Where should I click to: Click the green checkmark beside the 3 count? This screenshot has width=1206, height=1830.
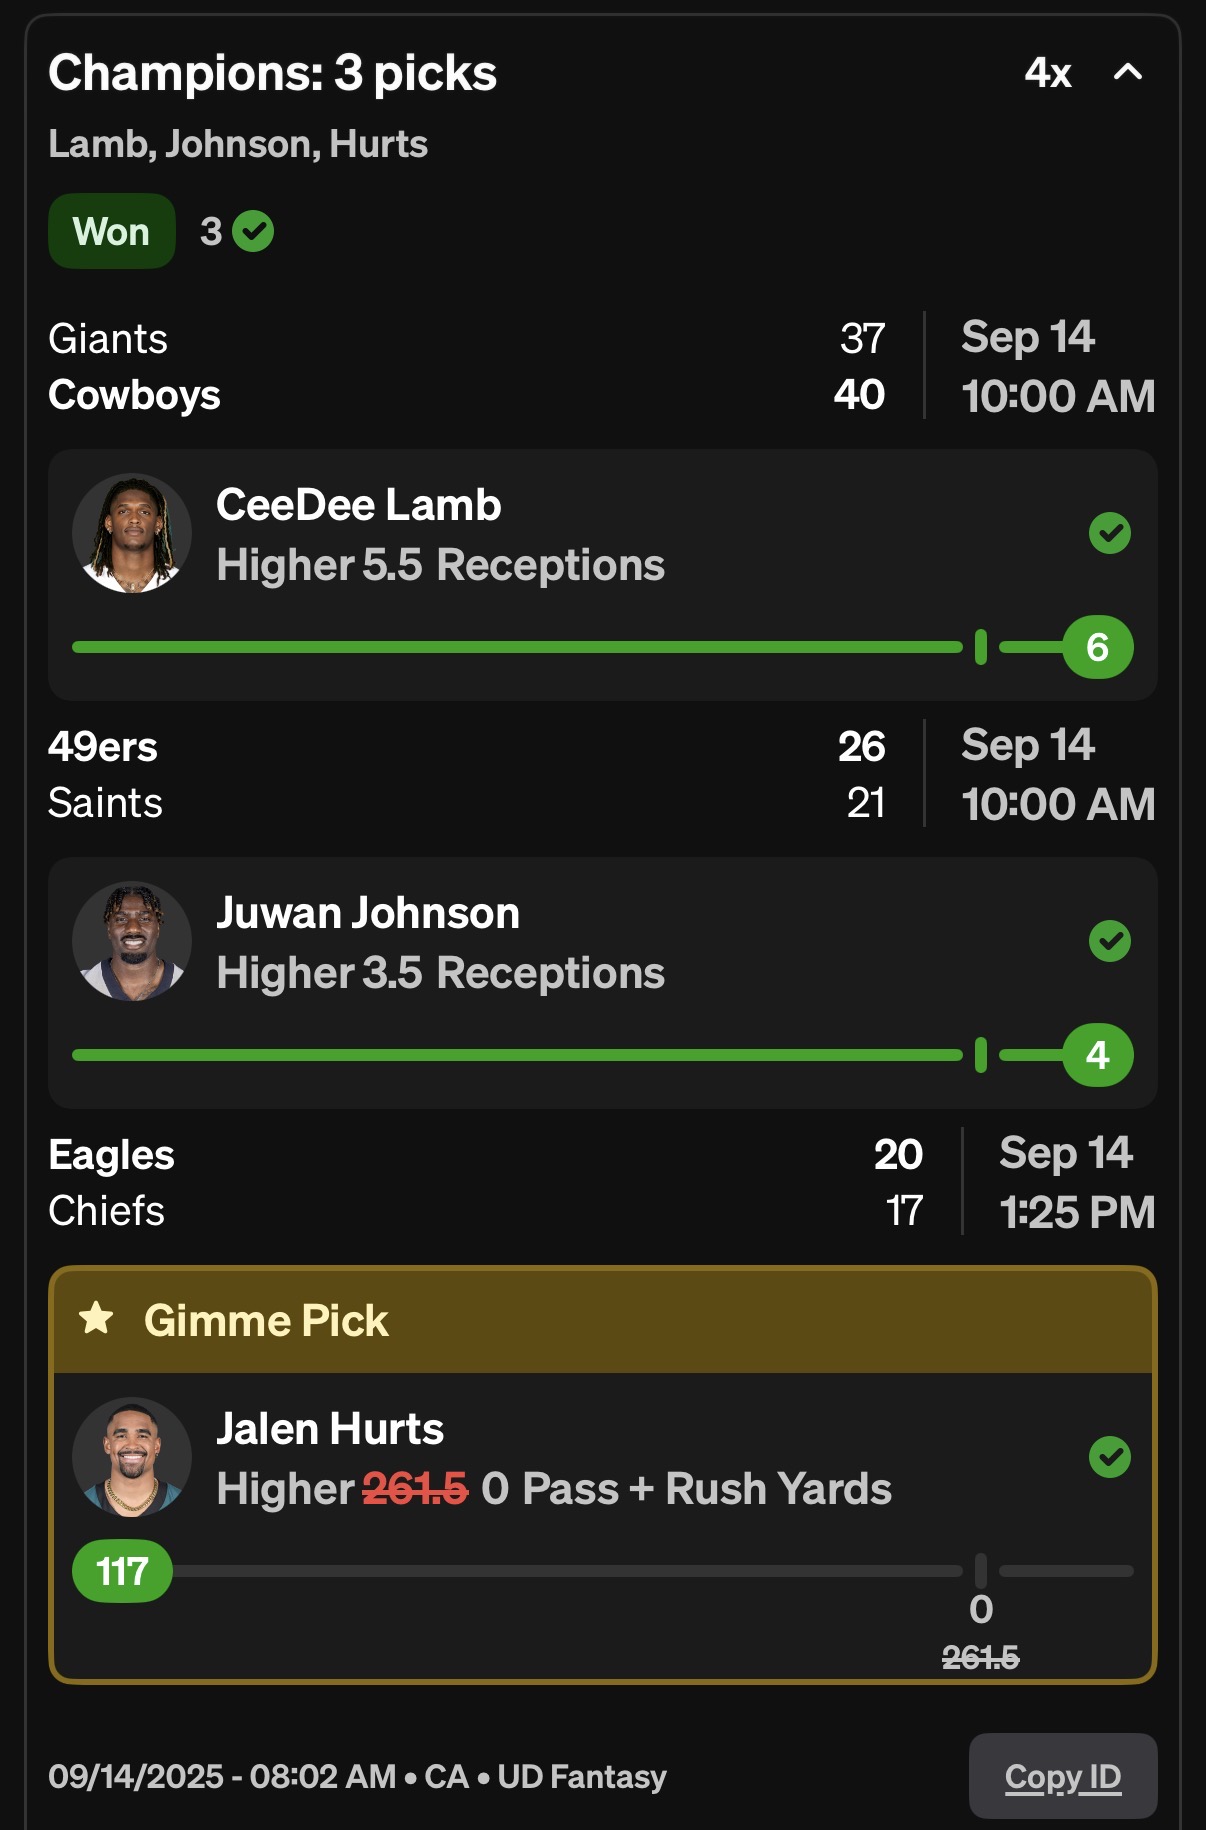(253, 232)
